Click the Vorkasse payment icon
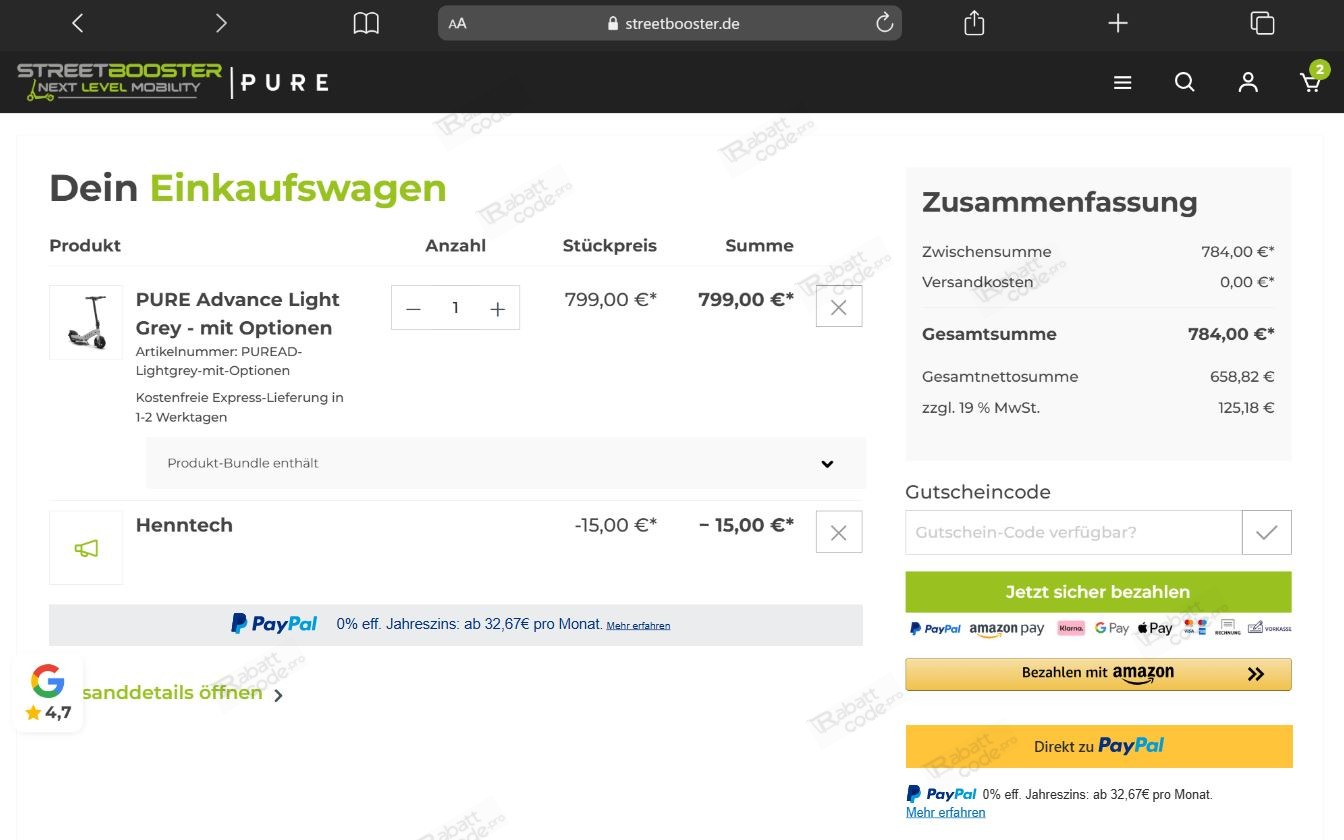The image size is (1344, 840). point(1269,627)
